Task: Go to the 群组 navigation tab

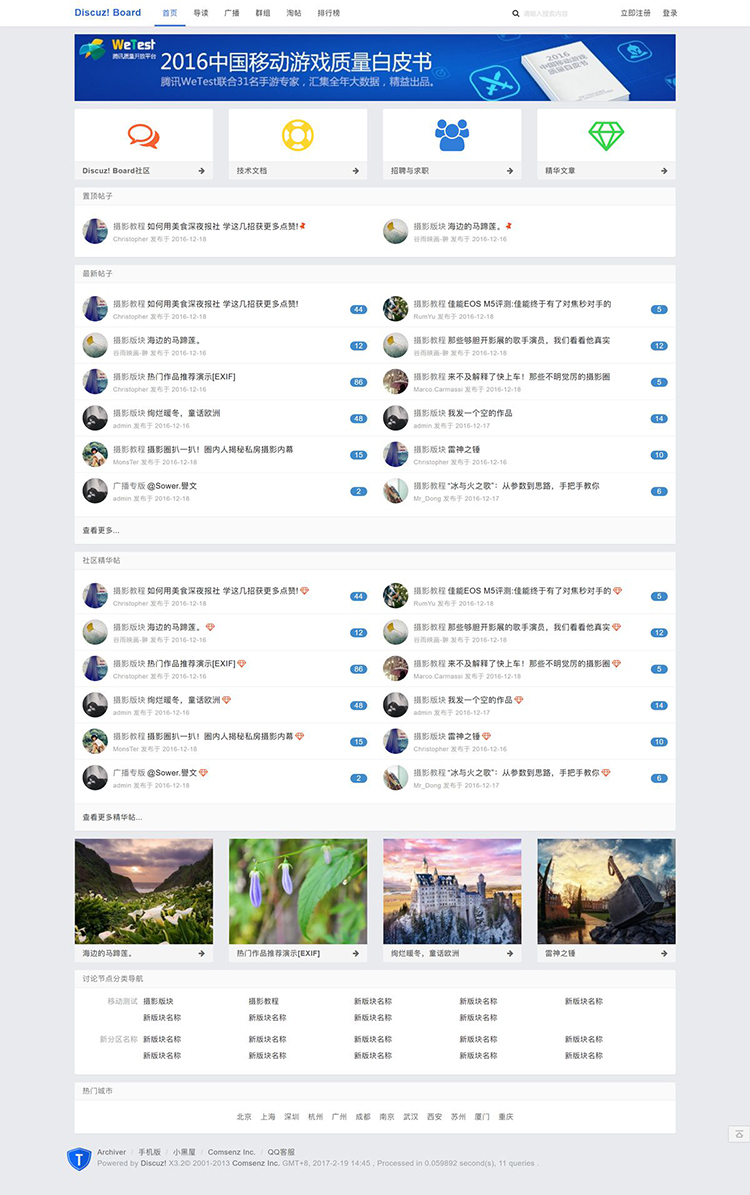Action: point(263,13)
